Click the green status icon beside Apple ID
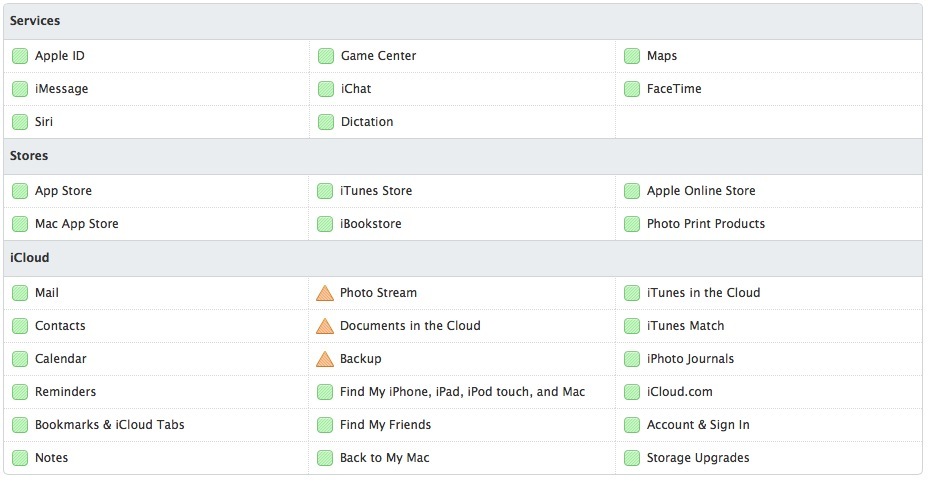929x484 pixels. pyautogui.click(x=20, y=56)
